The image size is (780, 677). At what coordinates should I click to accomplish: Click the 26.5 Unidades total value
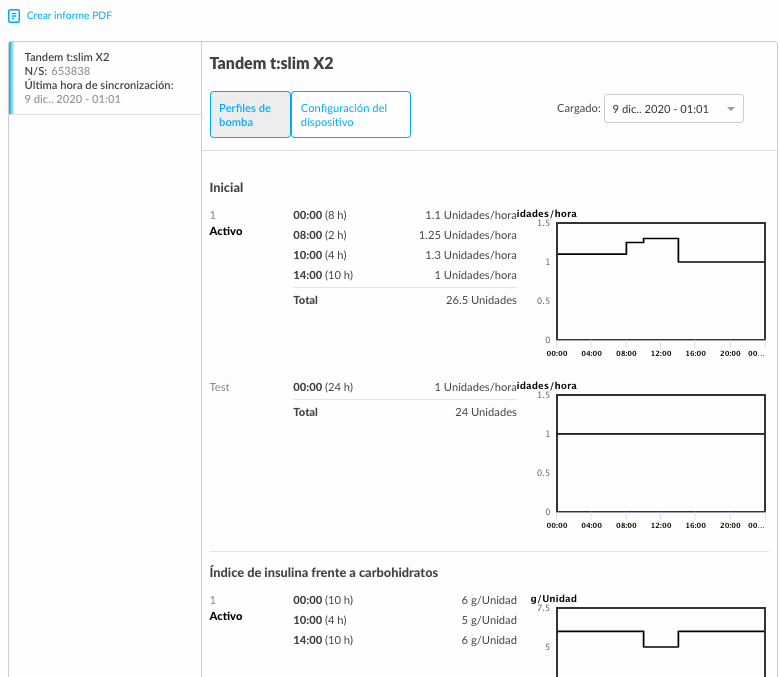point(481,300)
